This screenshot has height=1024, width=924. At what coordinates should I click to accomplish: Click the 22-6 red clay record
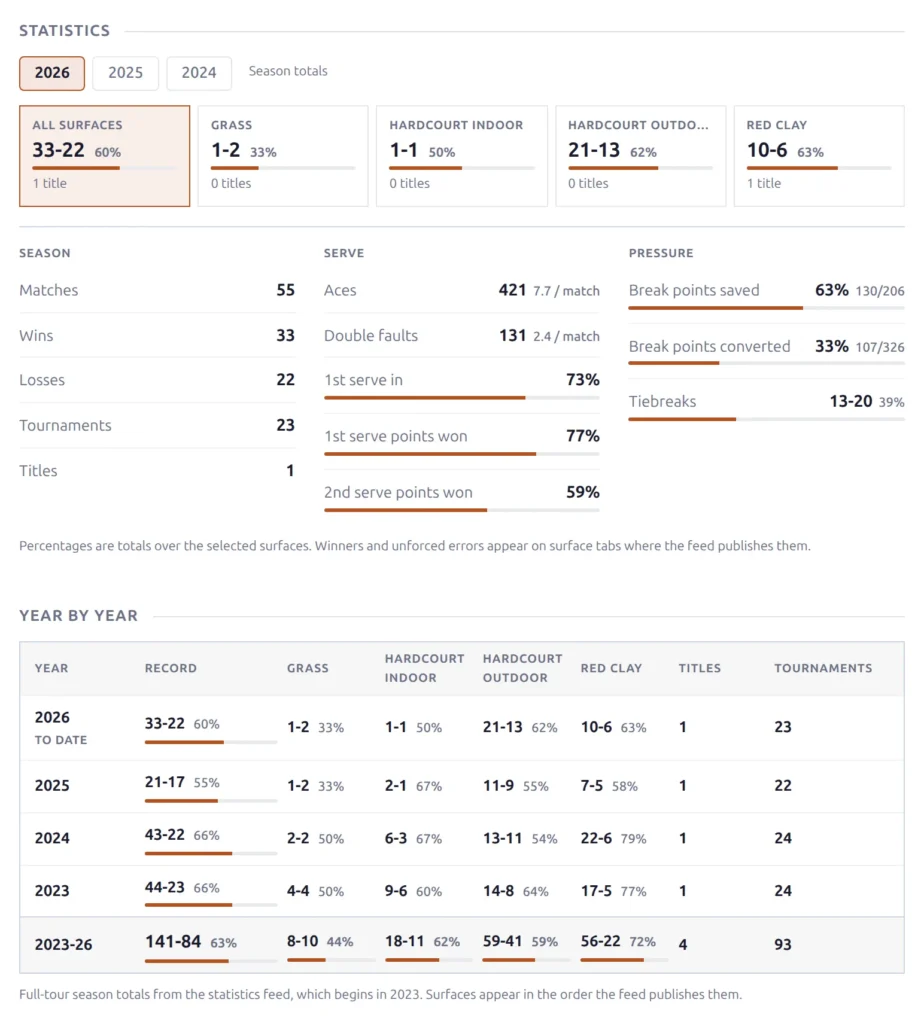tap(596, 838)
